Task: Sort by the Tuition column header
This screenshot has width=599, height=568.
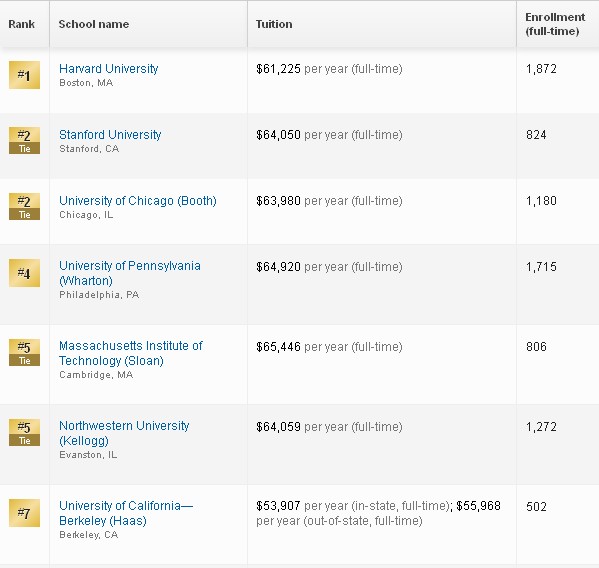Action: point(274,24)
